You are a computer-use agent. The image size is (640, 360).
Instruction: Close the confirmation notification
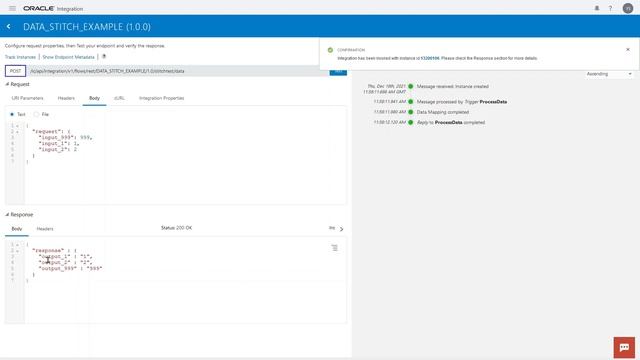pyautogui.click(x=628, y=49)
